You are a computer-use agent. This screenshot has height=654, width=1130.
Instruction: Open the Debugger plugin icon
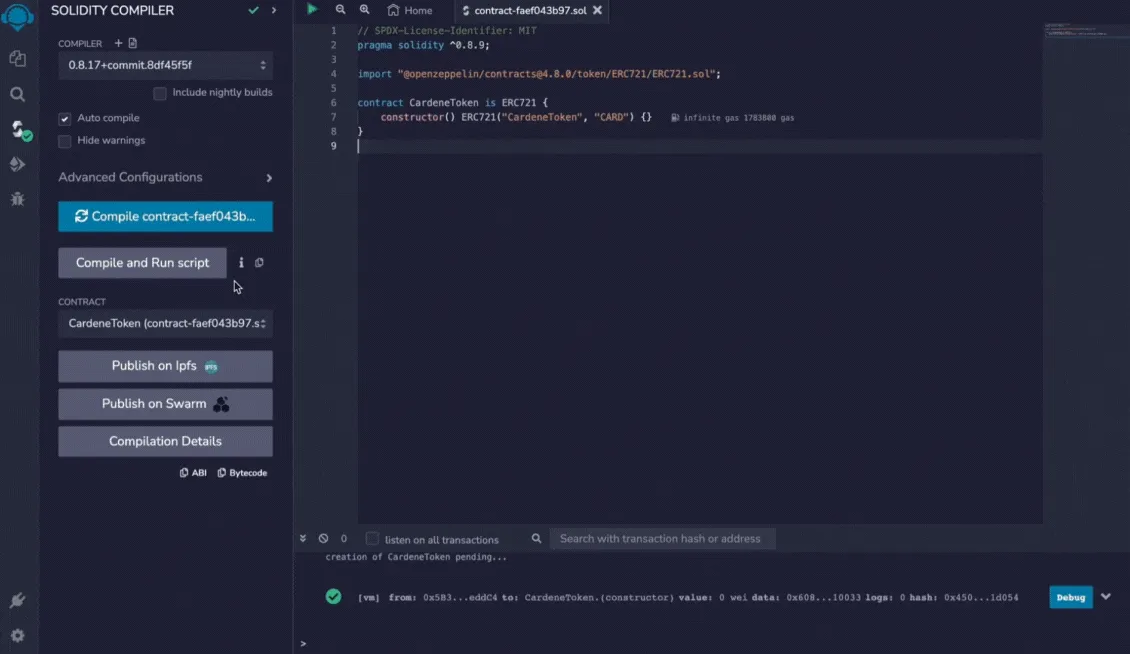pyautogui.click(x=17, y=199)
